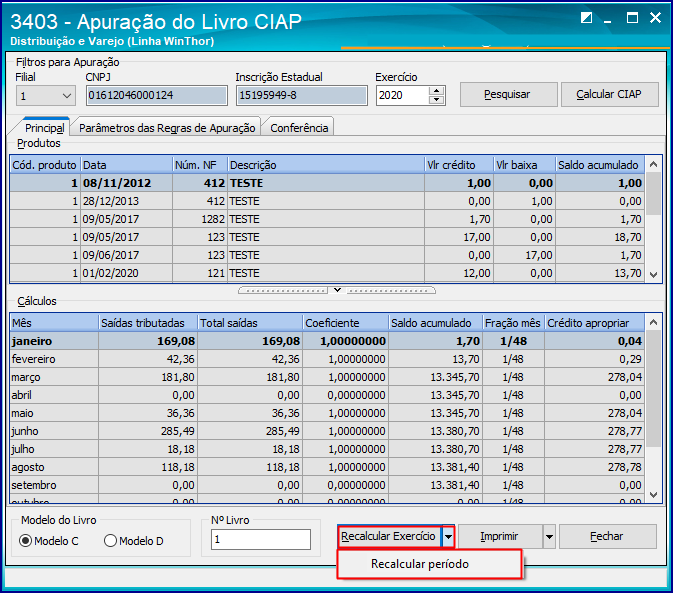Open the Imprimir dropdown arrow
This screenshot has height=593, width=673.
549,536
